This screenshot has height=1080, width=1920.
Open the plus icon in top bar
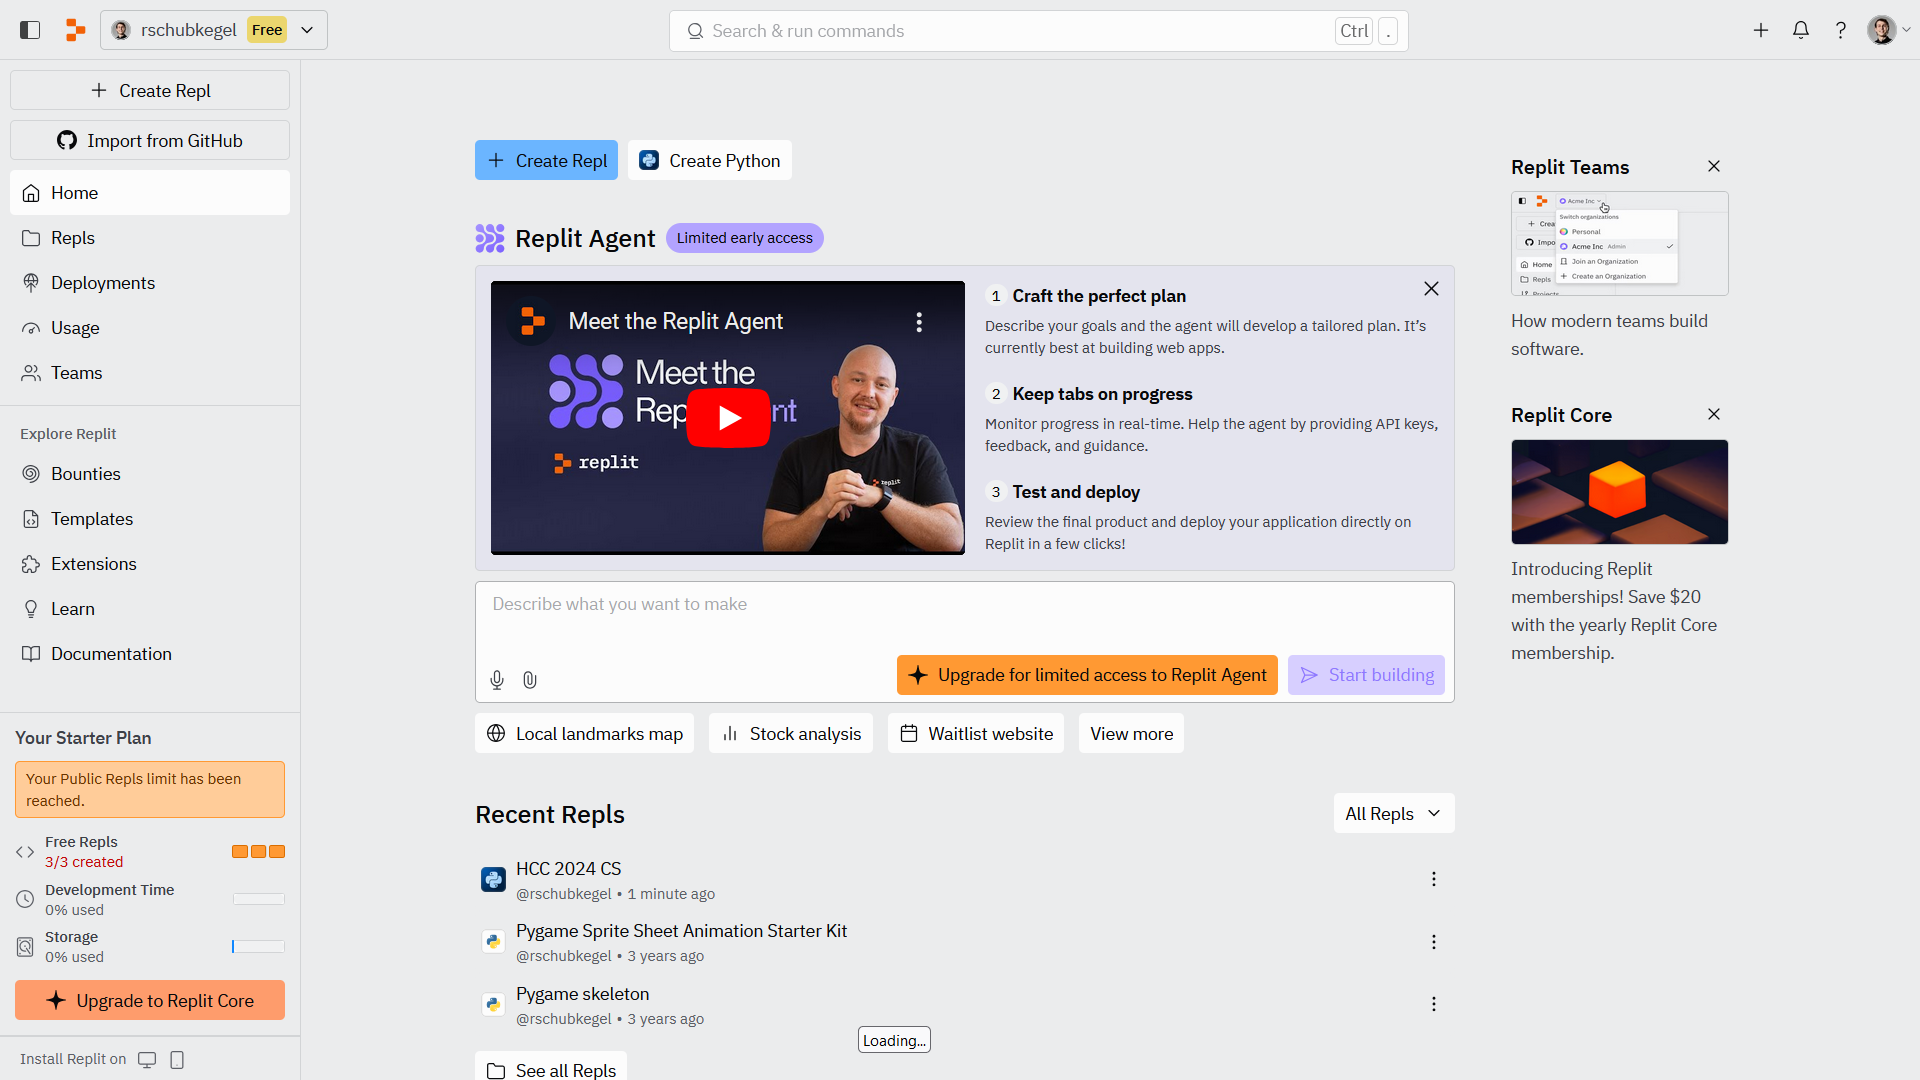[x=1761, y=30]
